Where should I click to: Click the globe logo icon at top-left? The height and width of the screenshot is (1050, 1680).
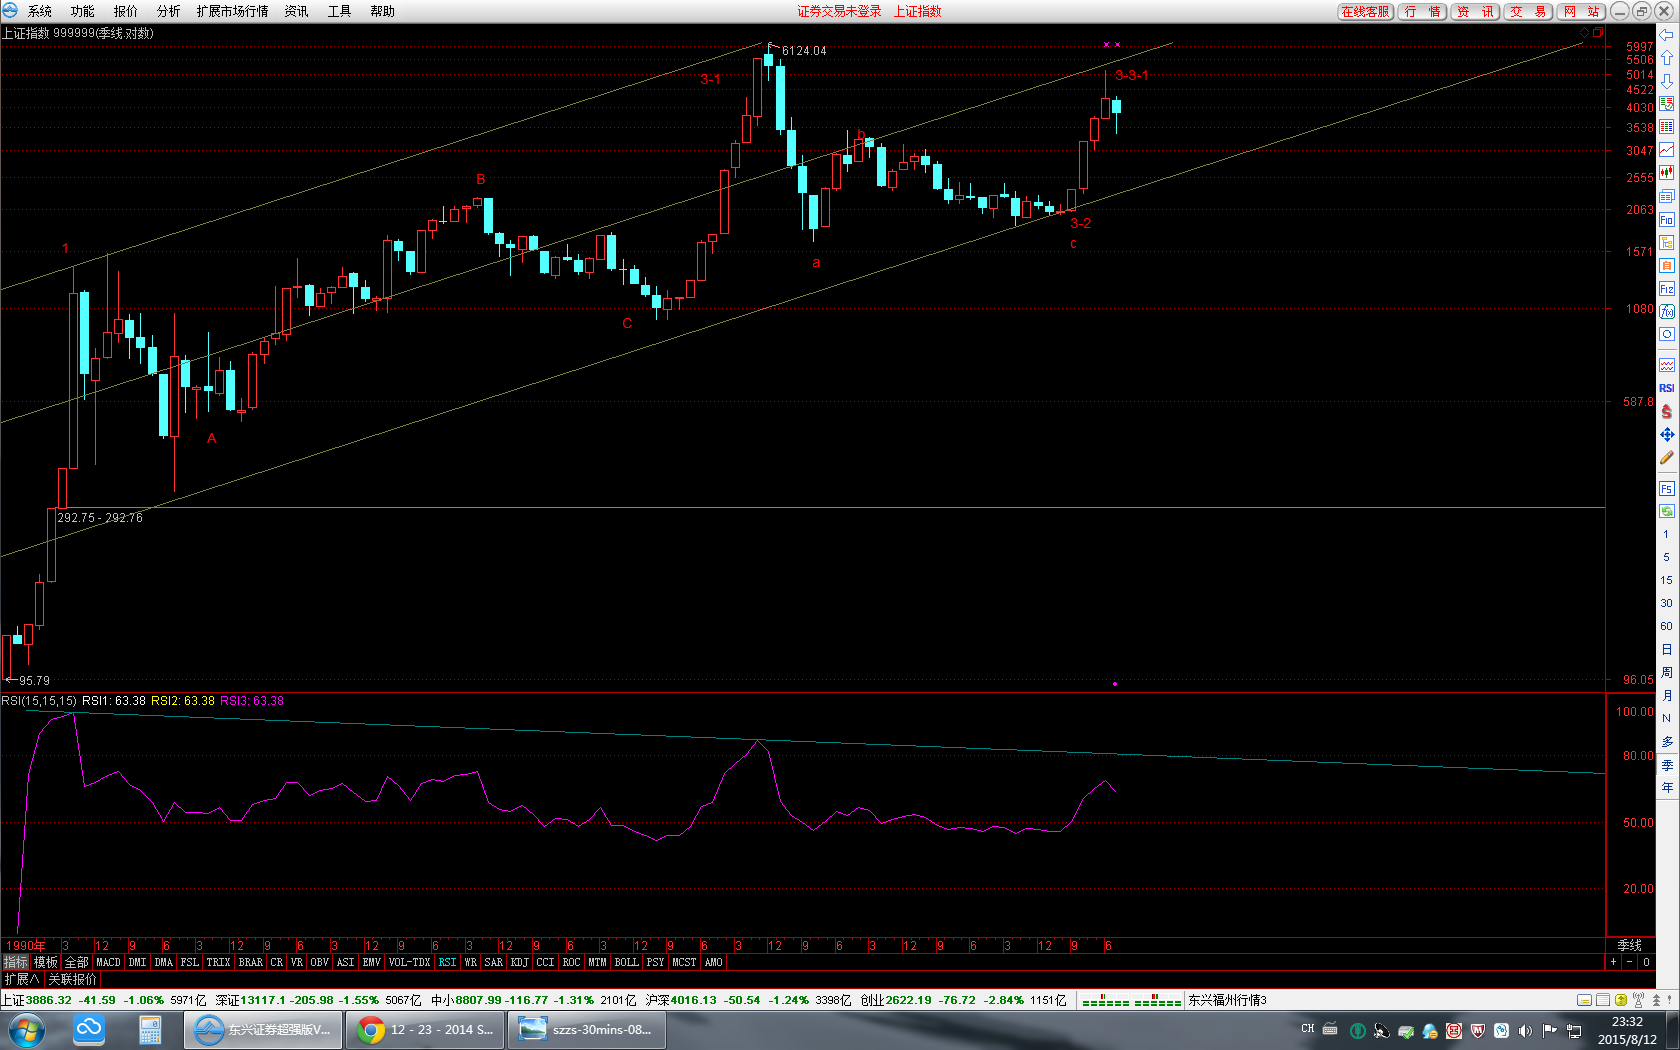coord(10,10)
